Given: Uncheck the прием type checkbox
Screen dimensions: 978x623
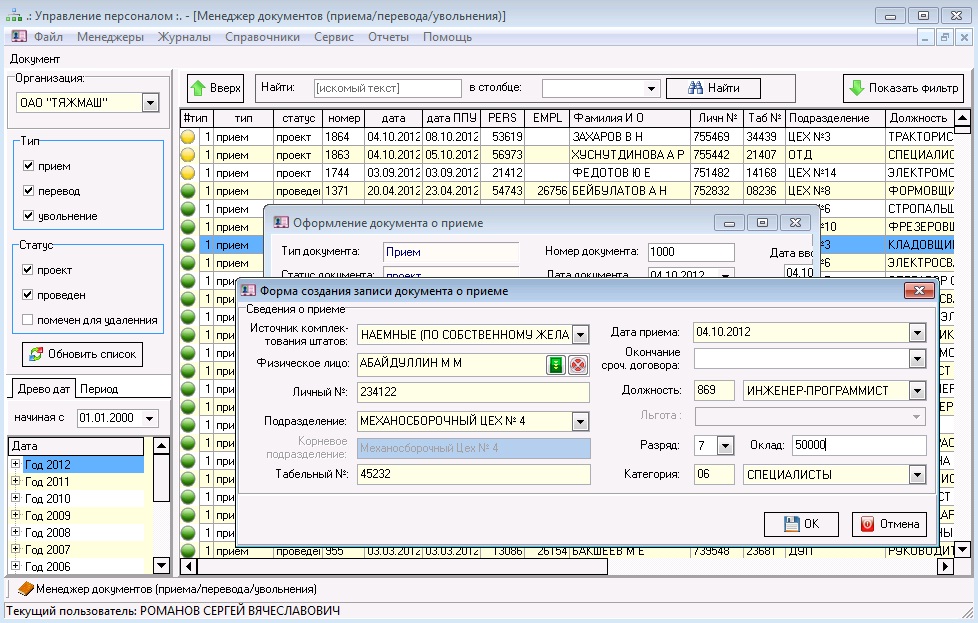Looking at the screenshot, I should pyautogui.click(x=29, y=166).
